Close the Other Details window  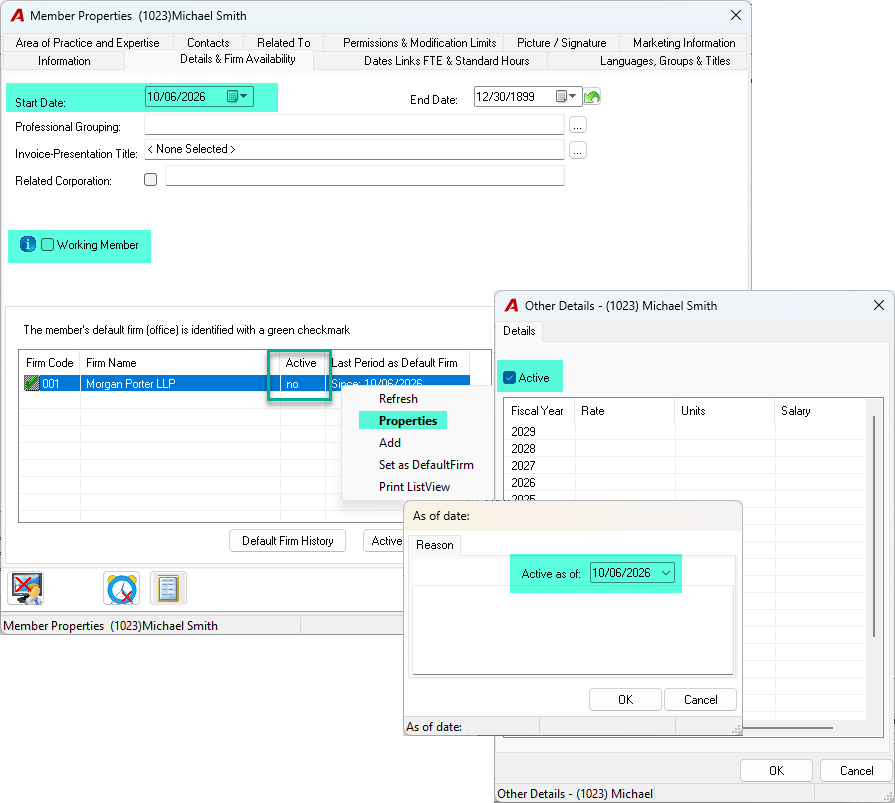[x=878, y=305]
